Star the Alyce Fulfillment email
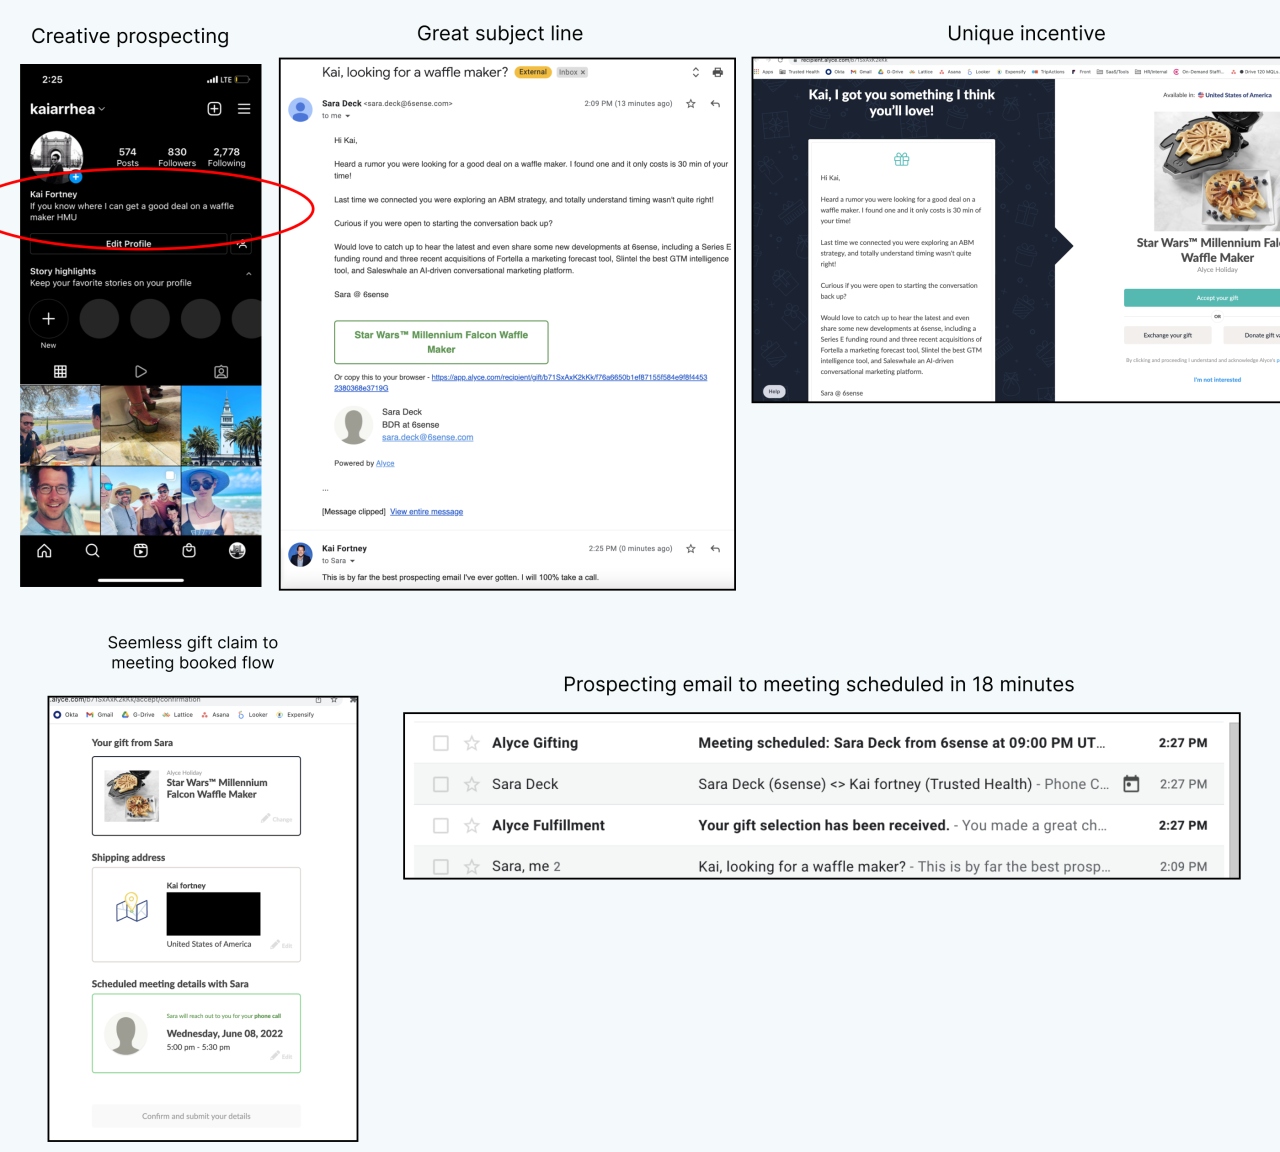The image size is (1280, 1152). coord(471,825)
